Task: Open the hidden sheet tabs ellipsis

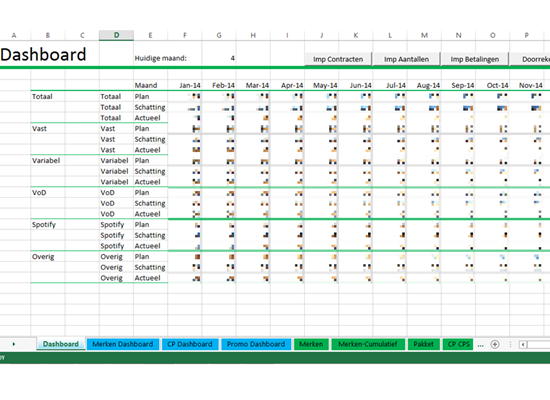Action: pos(481,345)
